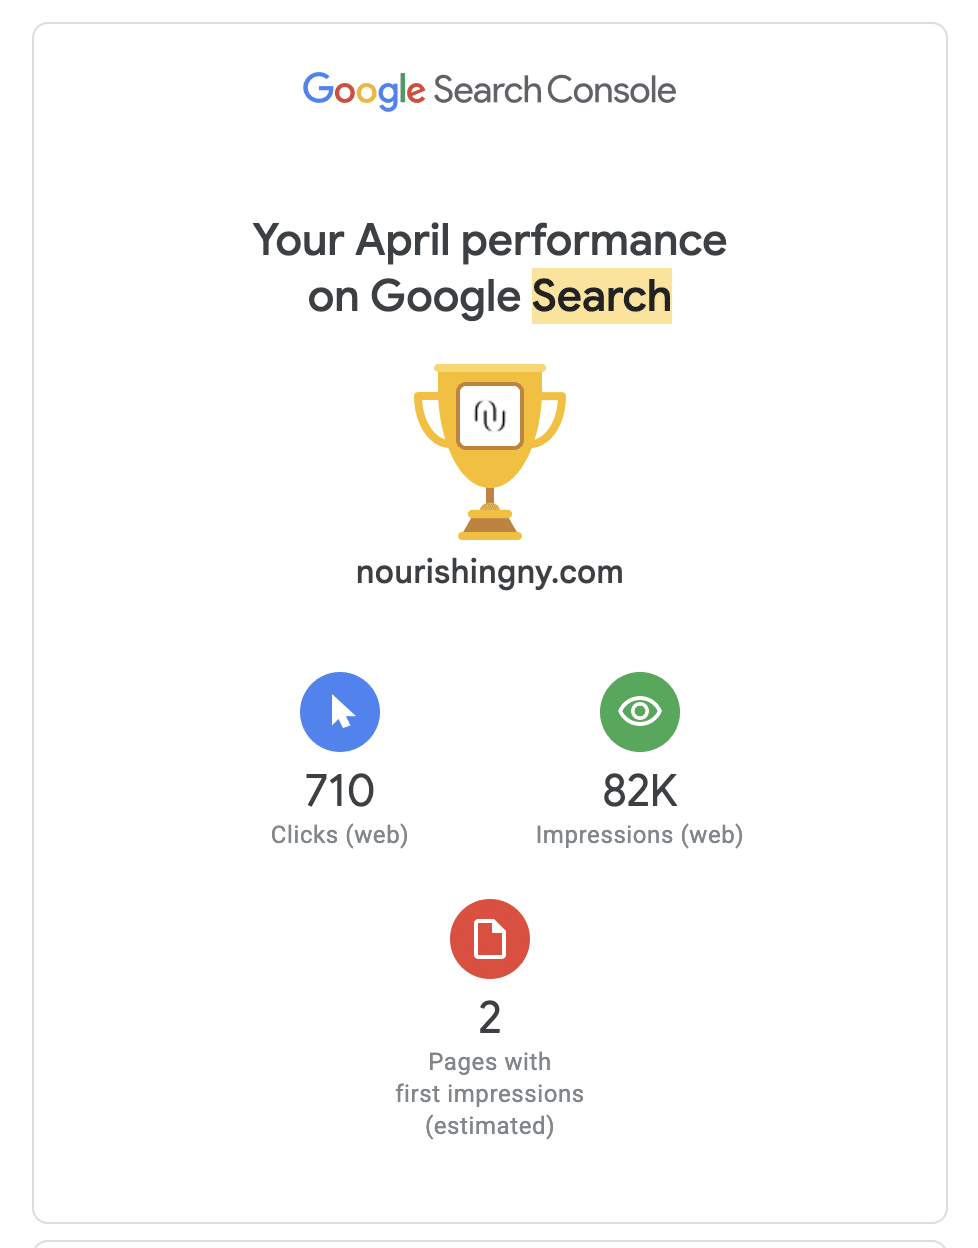This screenshot has height=1248, width=978.
Task: Click the Your April performance heading
Action: (x=490, y=241)
